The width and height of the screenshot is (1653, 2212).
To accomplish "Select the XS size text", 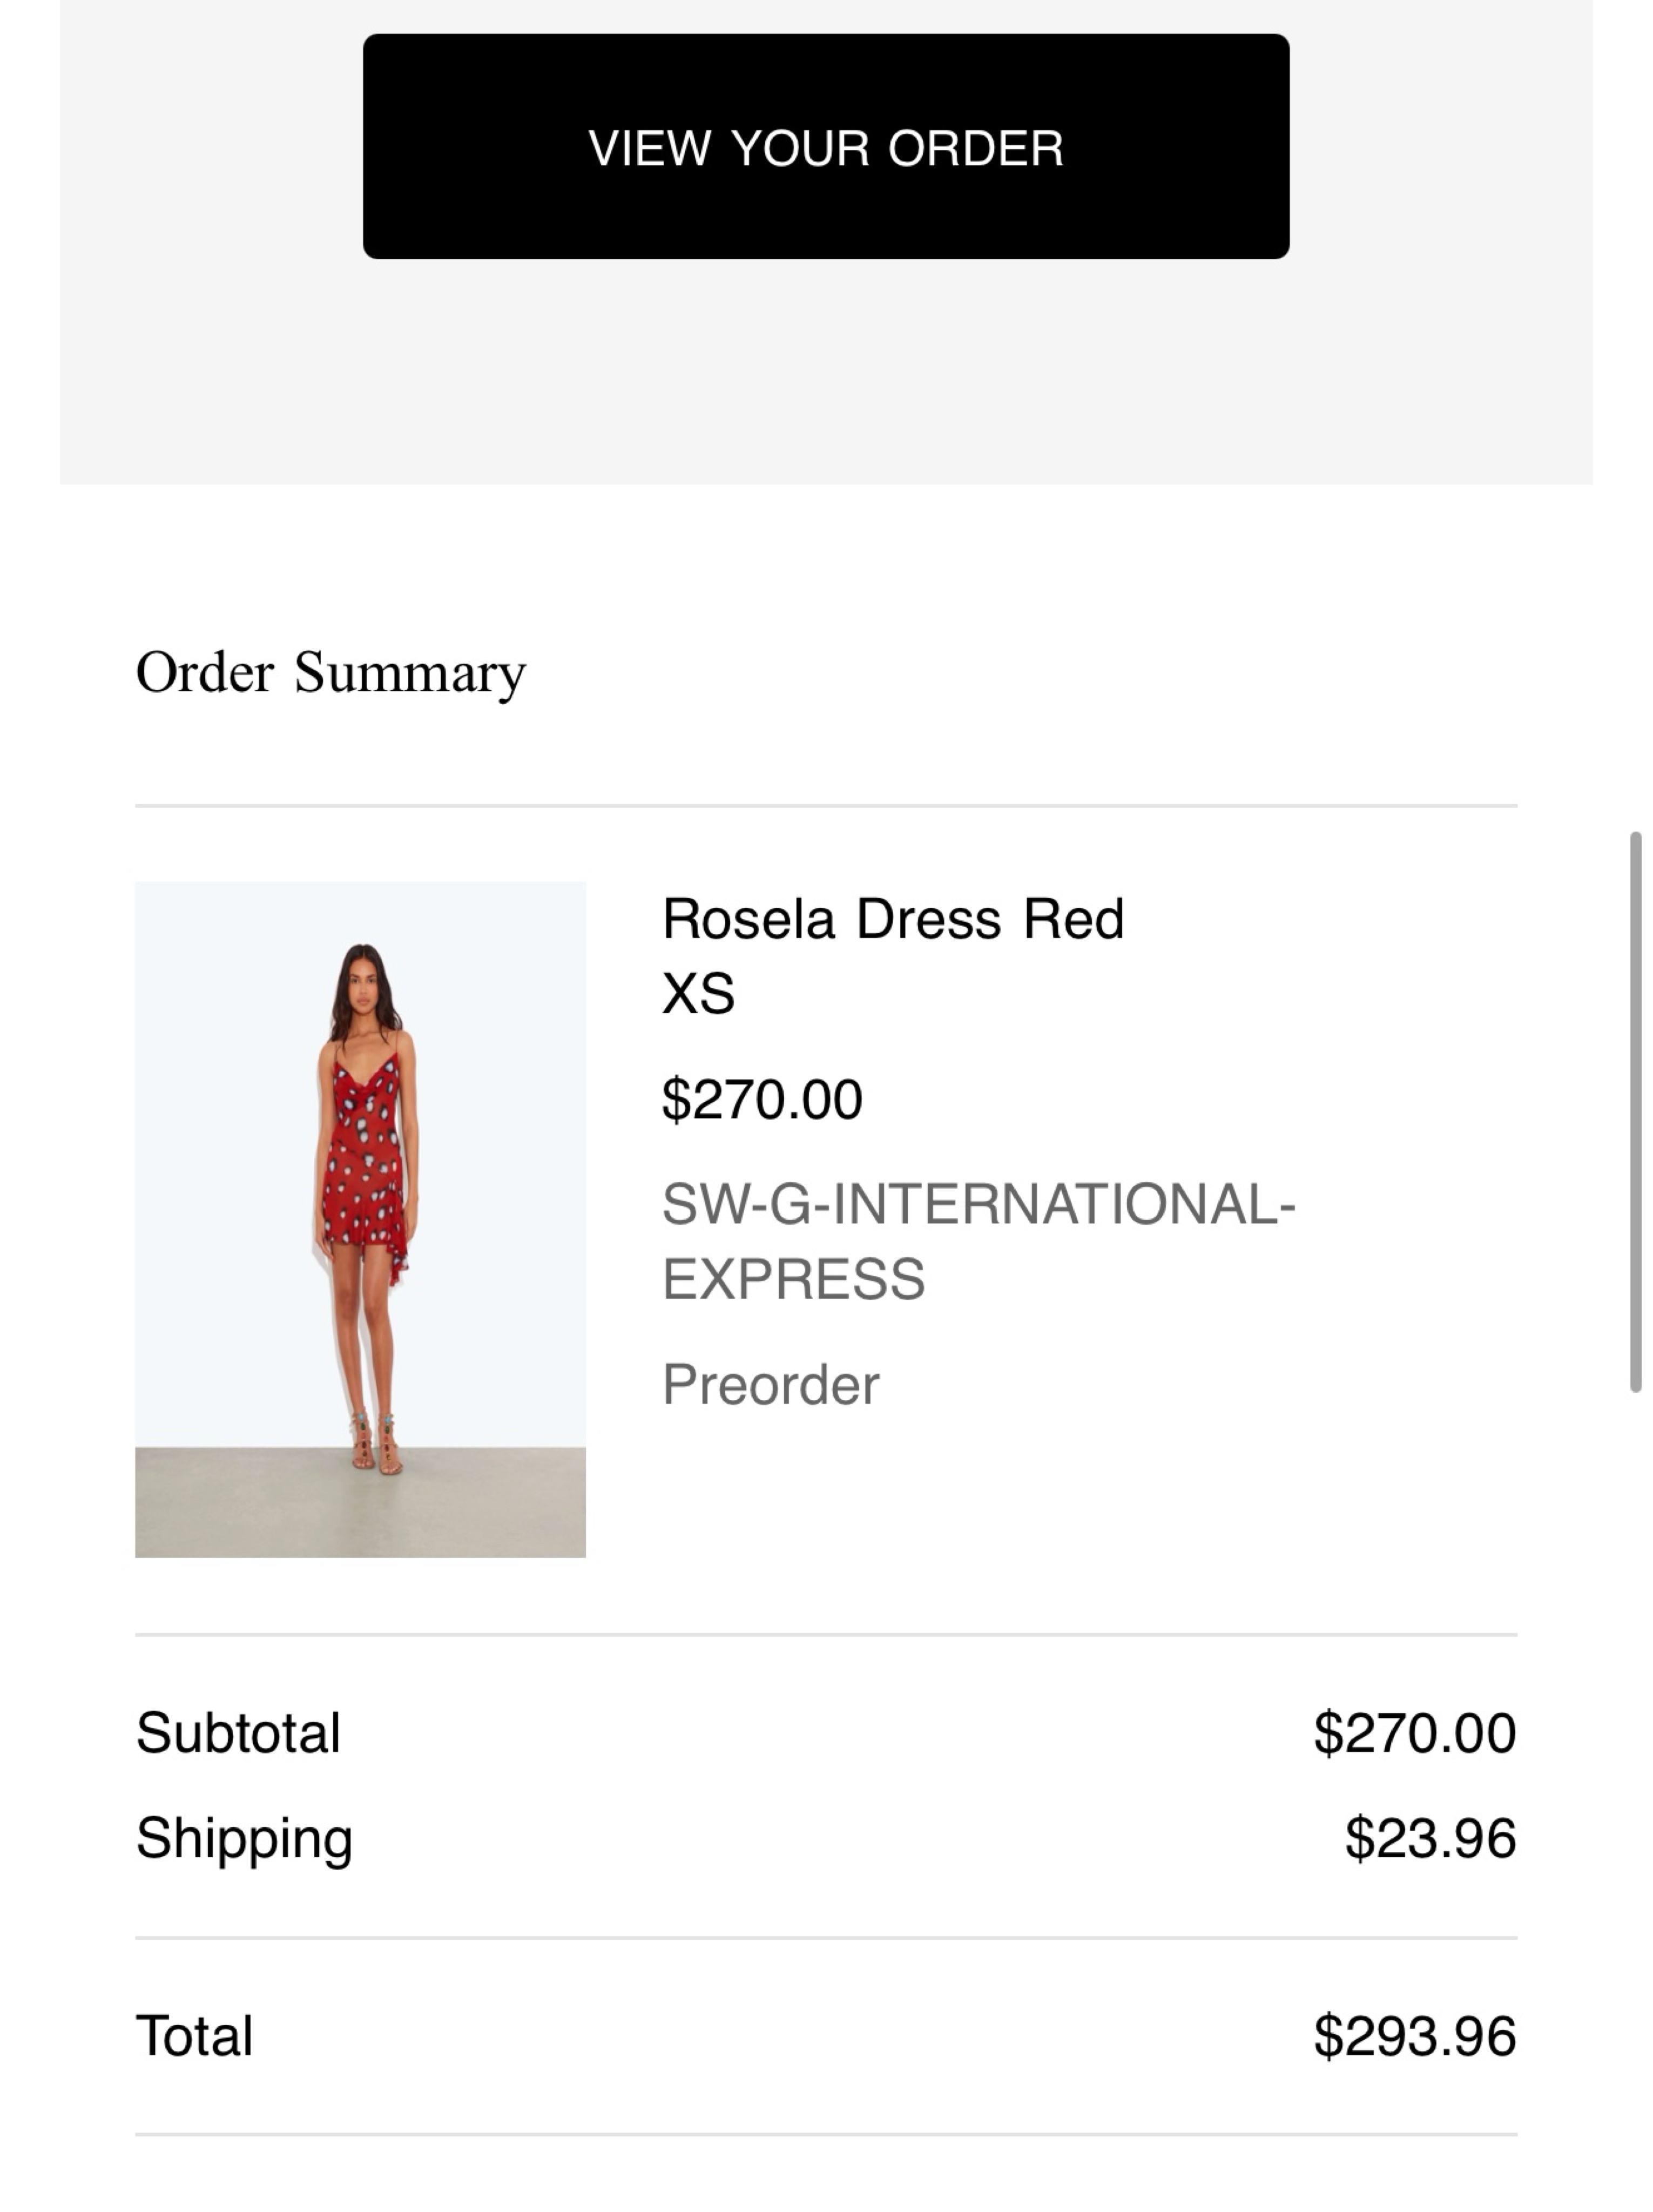I will tap(698, 994).
